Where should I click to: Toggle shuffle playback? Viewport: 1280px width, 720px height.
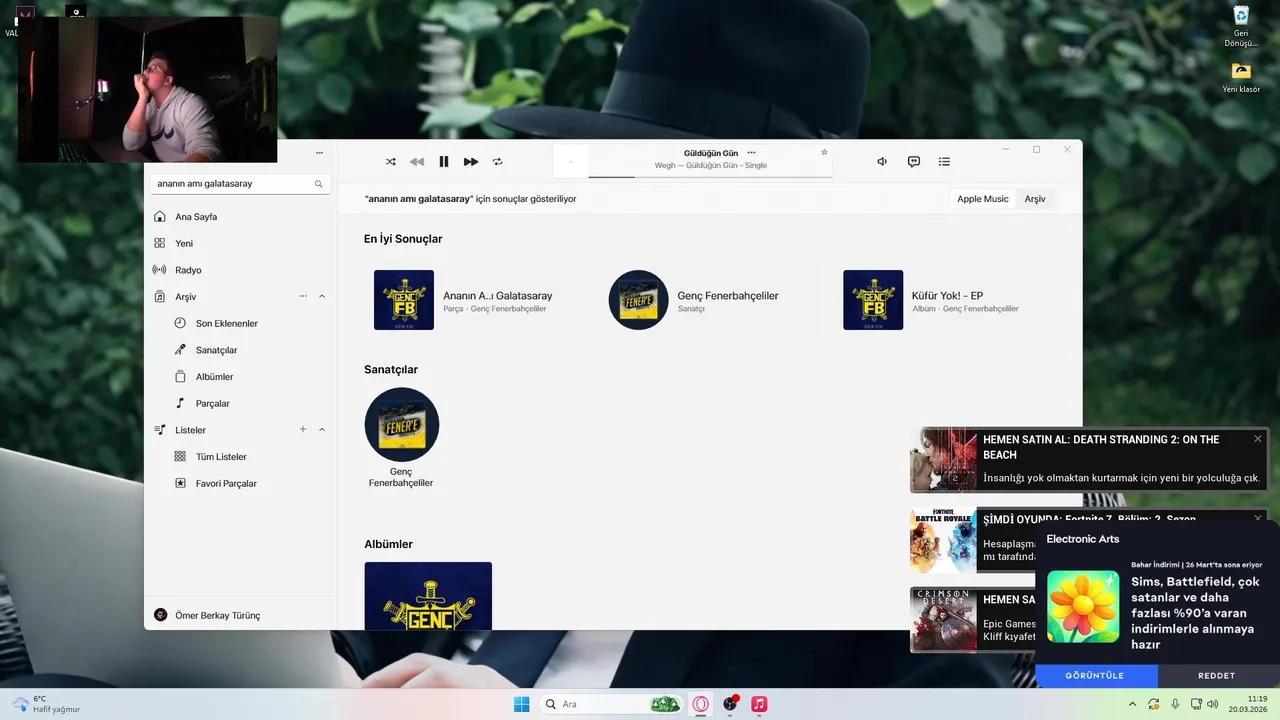(x=390, y=161)
